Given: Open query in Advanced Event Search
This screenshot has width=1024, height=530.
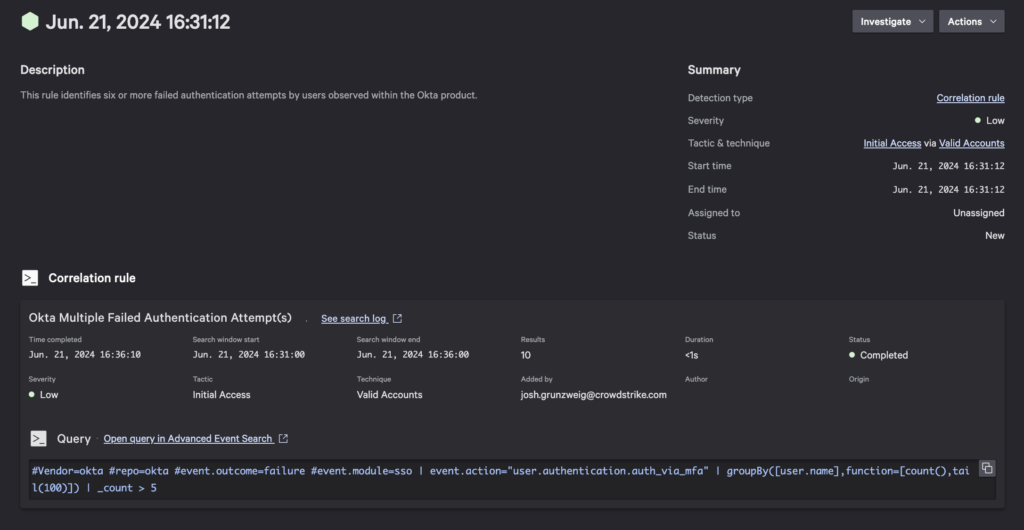Looking at the screenshot, I should point(188,439).
